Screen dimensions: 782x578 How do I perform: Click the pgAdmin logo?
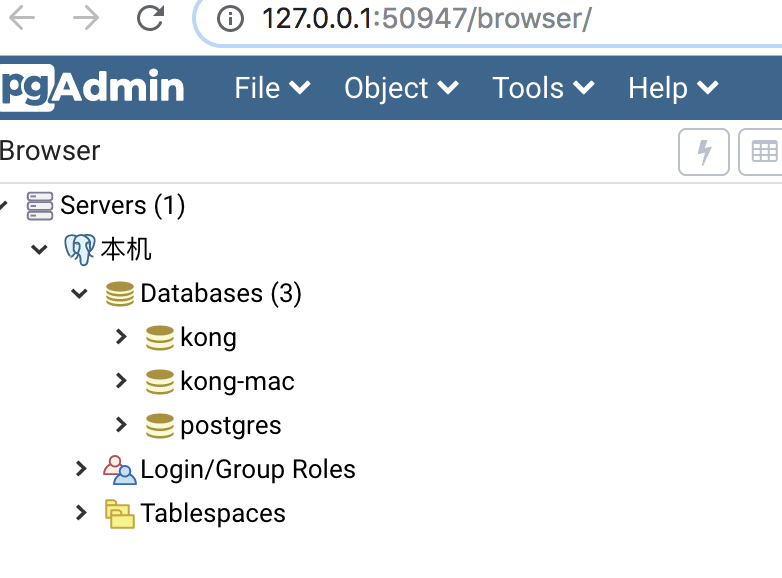pos(92,88)
